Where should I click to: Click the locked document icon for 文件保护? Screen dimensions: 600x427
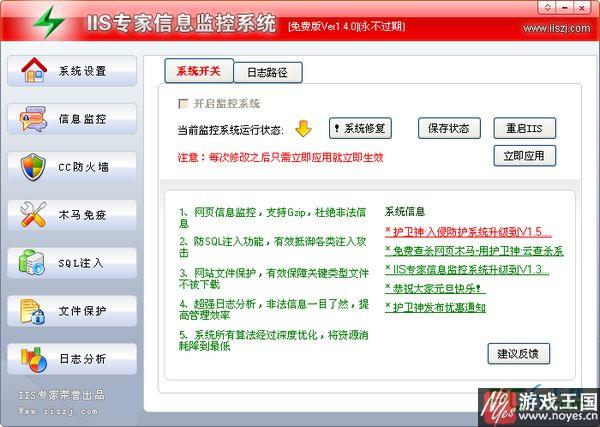point(33,311)
